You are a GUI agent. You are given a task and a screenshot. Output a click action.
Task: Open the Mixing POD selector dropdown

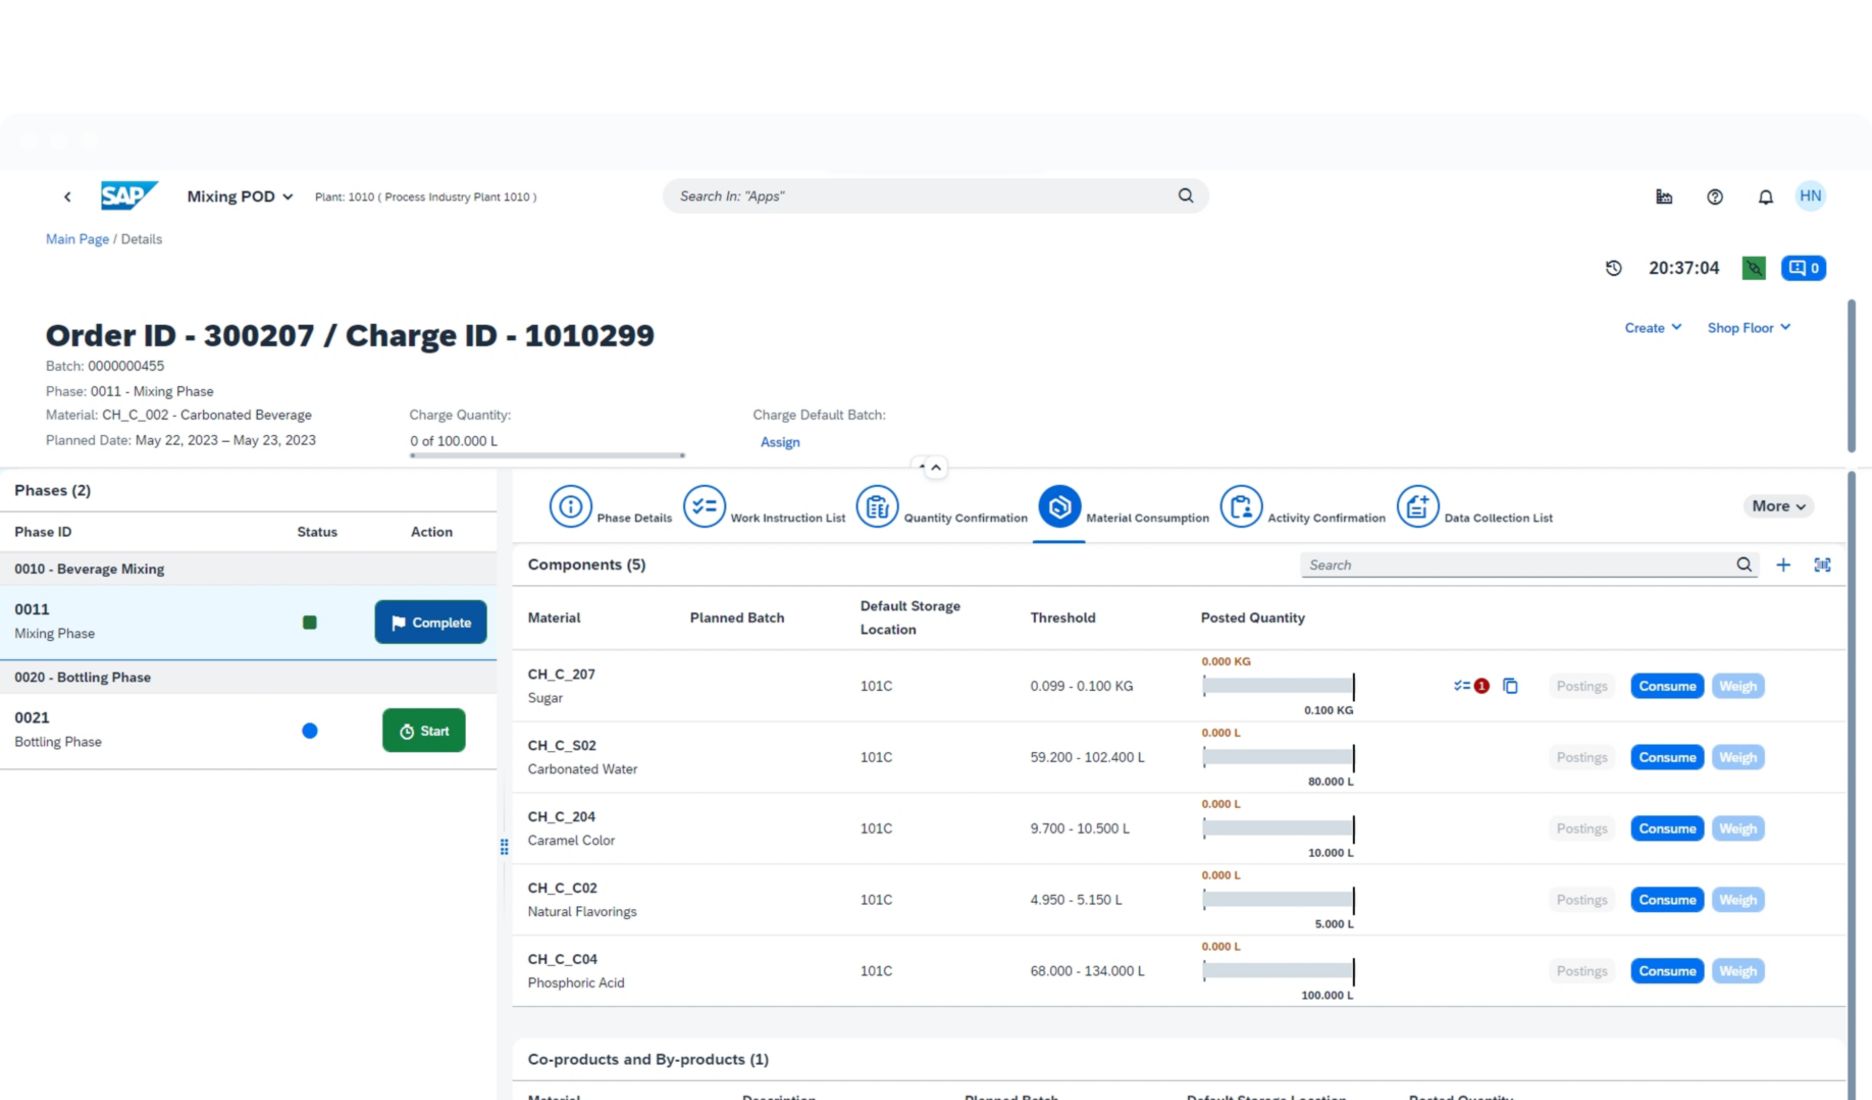tap(238, 196)
